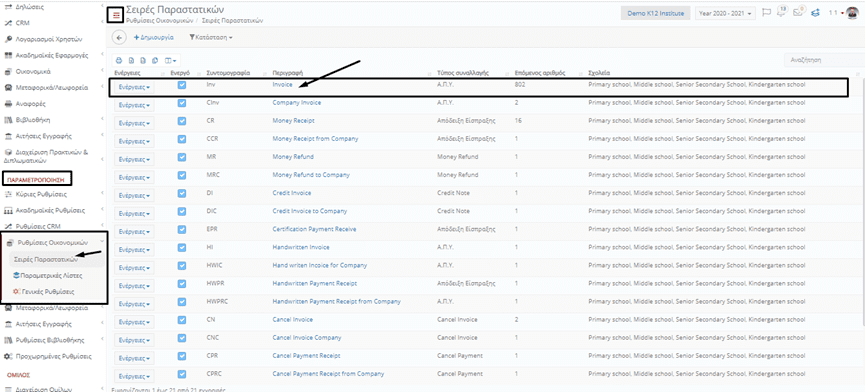865x392 pixels.
Task: Open the Cancel Payment Receipt from Company link
Action: (x=328, y=374)
